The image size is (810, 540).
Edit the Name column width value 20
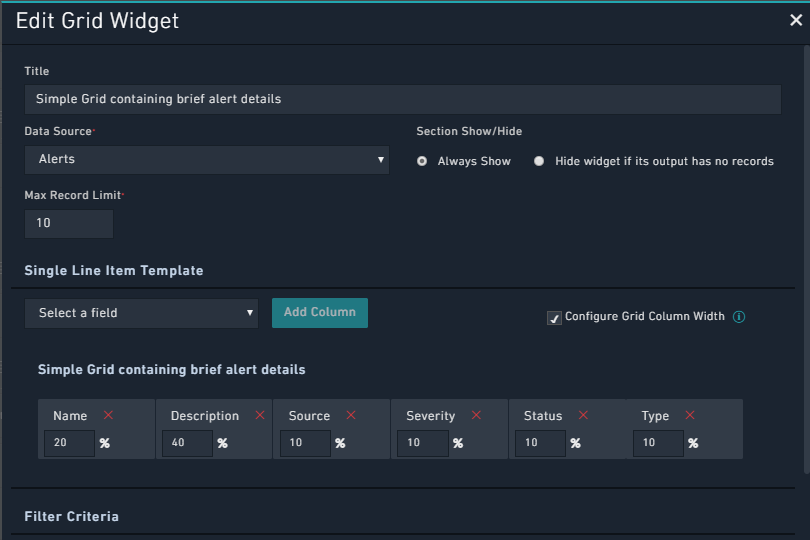(69, 443)
